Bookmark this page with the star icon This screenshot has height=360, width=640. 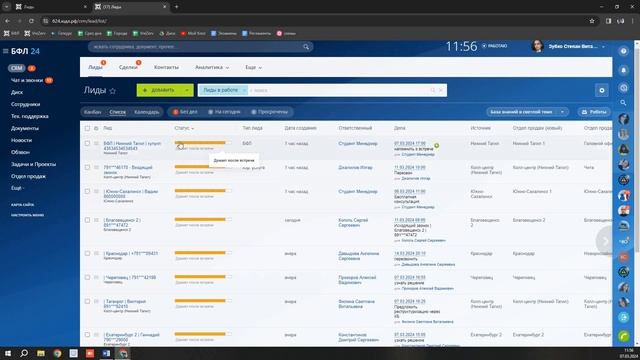[x=592, y=21]
